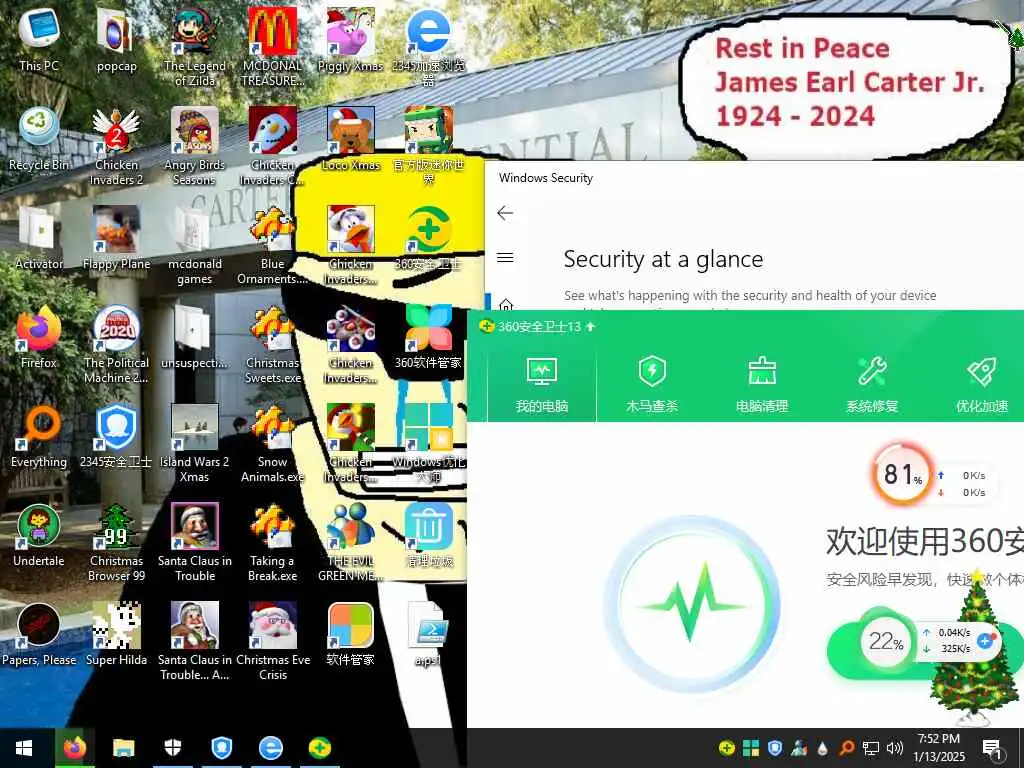1024x768 pixels.
Task: Open the a.ps1 script file
Action: (428, 634)
